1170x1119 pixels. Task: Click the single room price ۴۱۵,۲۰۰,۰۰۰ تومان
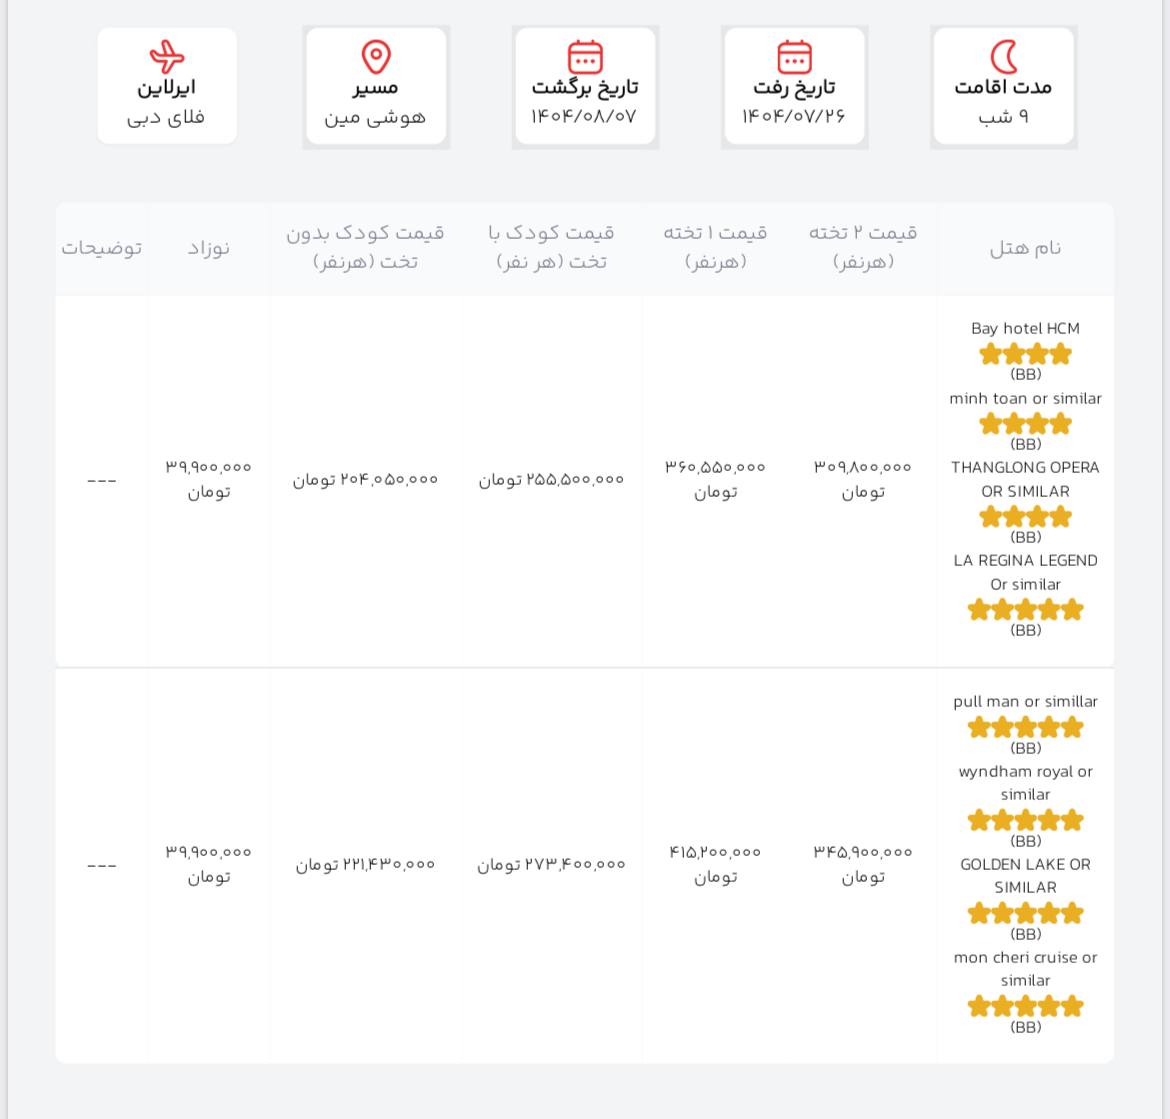point(716,864)
